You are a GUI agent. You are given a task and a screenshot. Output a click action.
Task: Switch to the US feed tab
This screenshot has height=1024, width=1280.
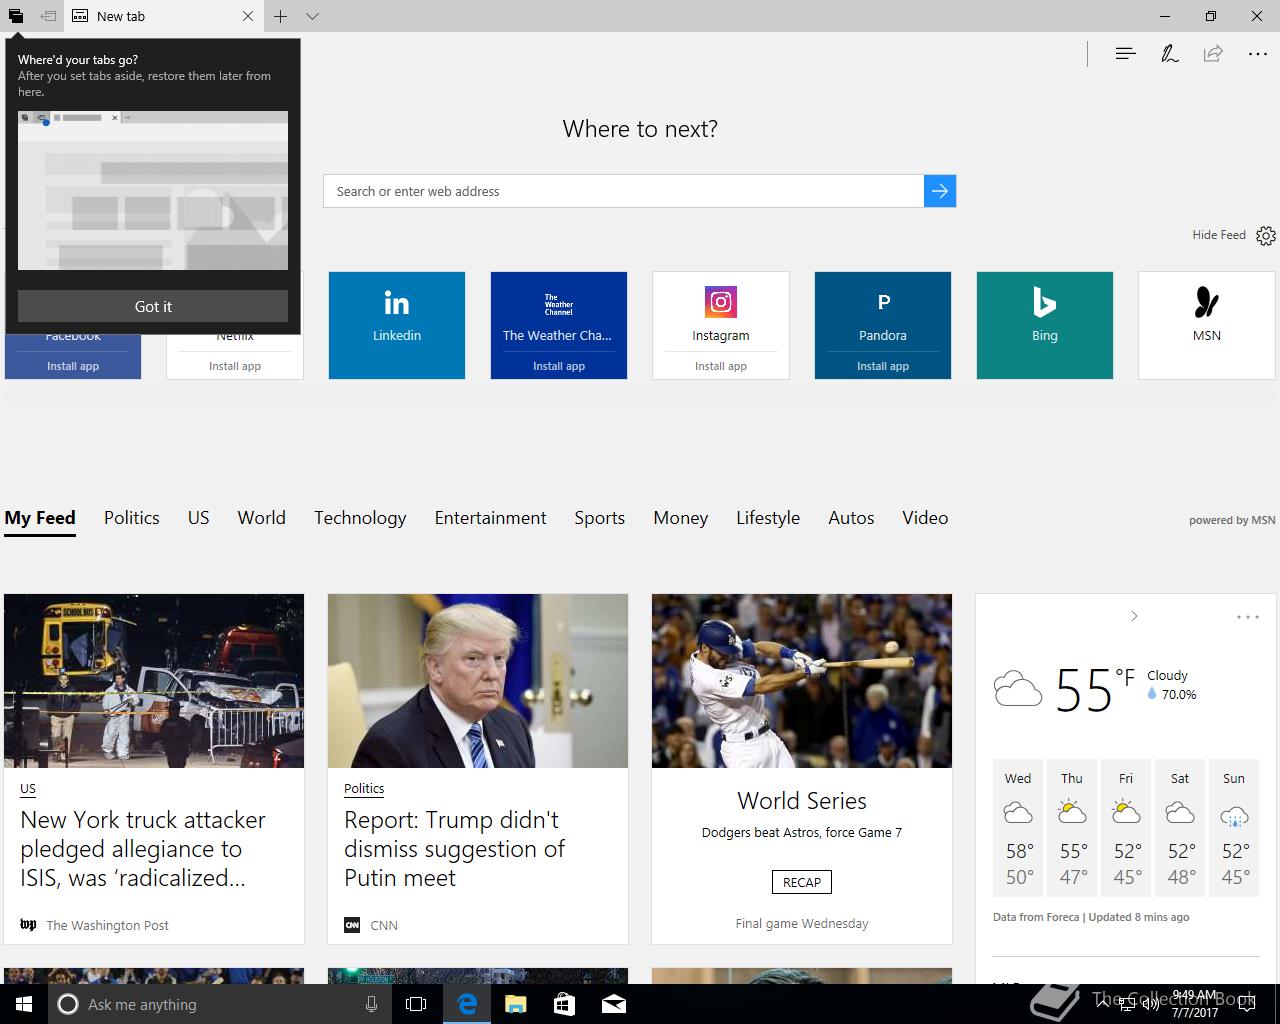[x=199, y=518]
